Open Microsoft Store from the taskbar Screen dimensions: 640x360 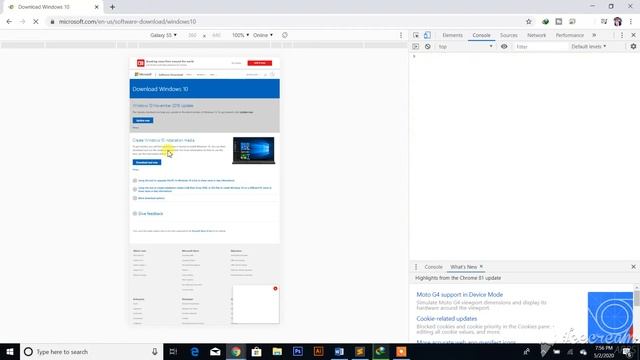coord(256,351)
